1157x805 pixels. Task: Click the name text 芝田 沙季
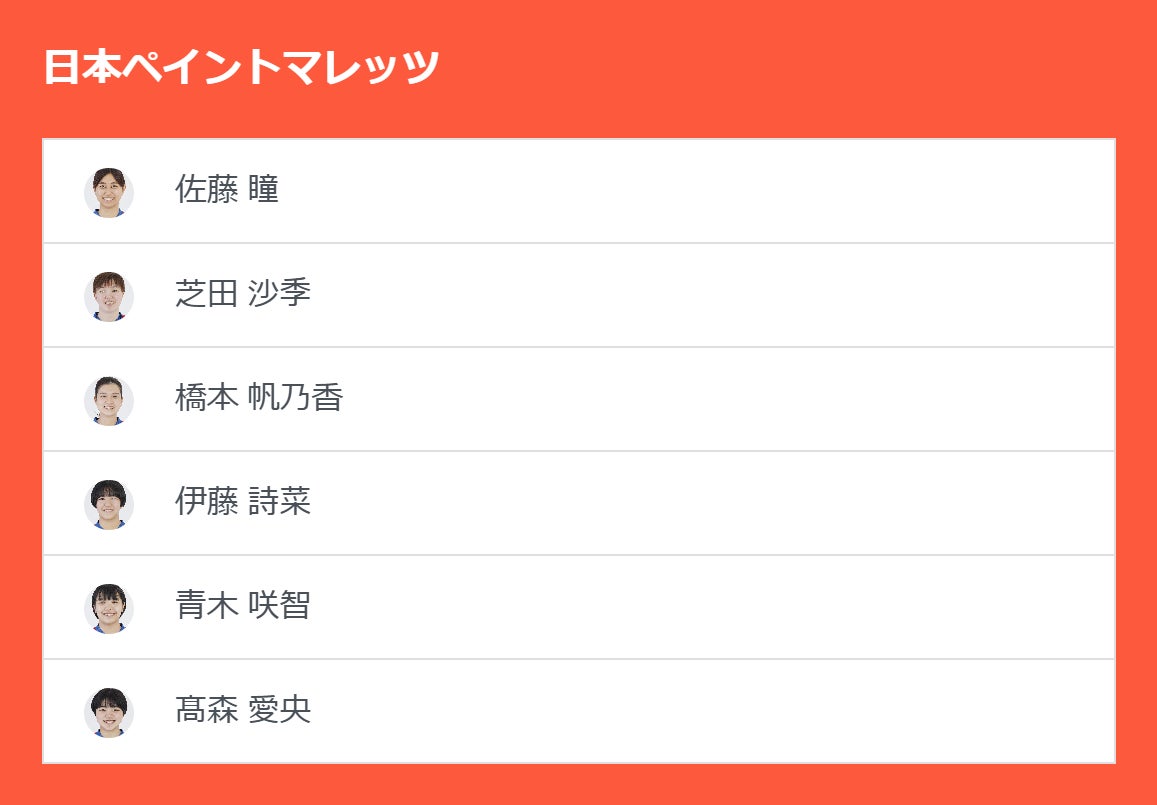243,294
